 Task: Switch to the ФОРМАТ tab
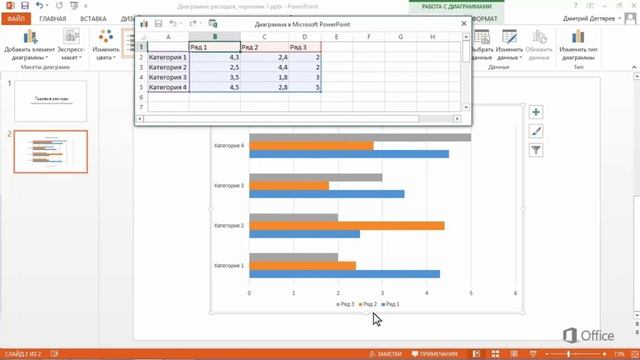[486, 19]
